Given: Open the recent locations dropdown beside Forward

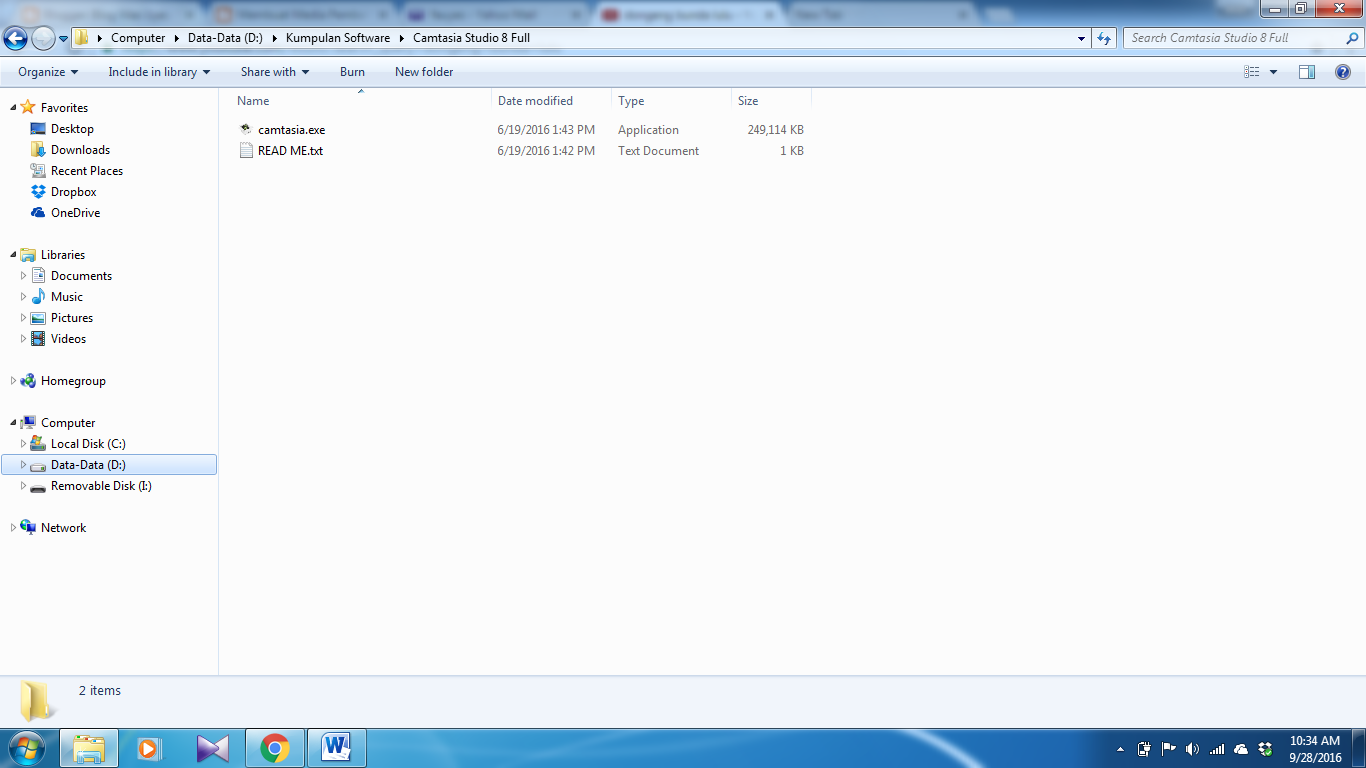Looking at the screenshot, I should (63, 39).
